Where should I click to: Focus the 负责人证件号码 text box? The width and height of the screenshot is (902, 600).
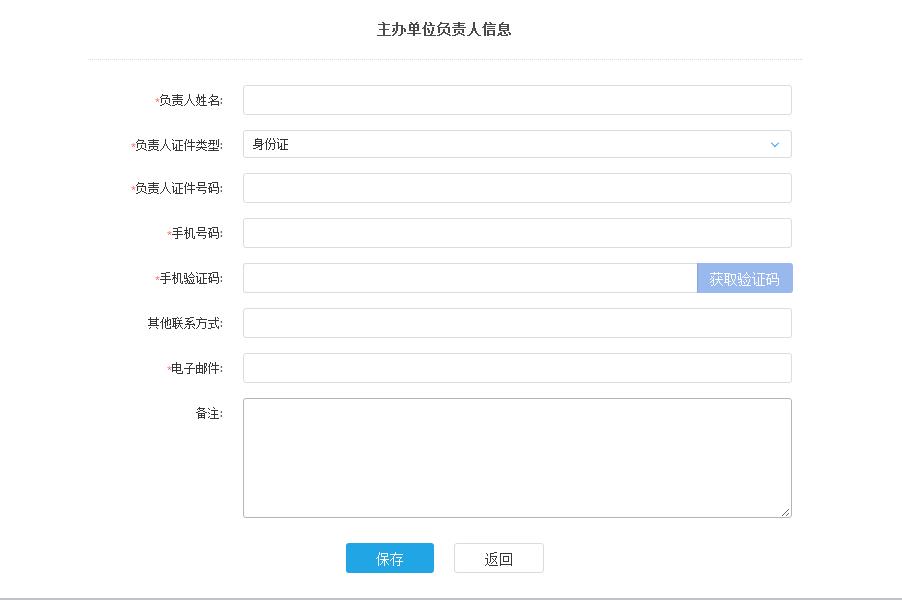516,188
